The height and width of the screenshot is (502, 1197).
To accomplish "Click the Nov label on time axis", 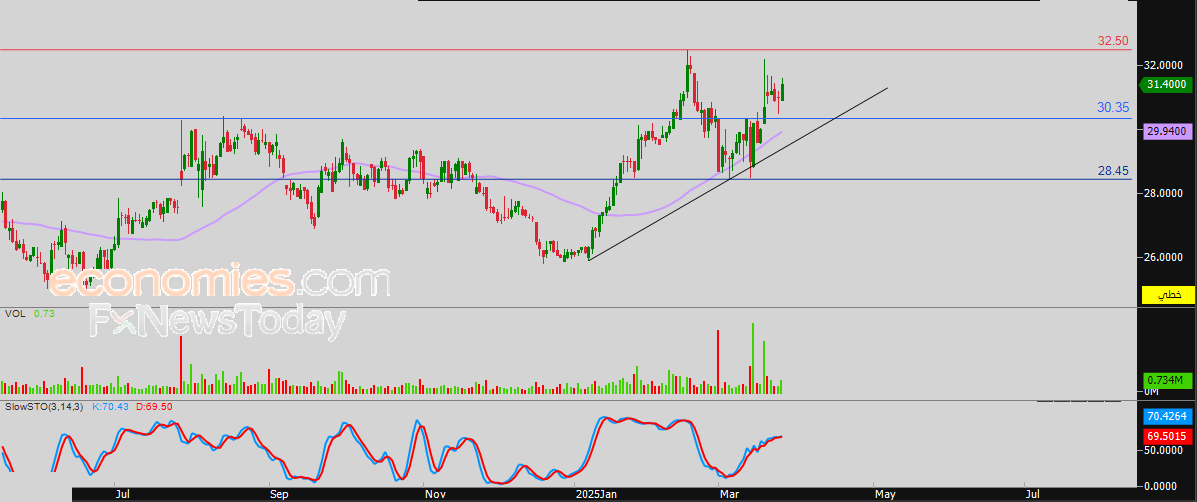I will pyautogui.click(x=434, y=494).
